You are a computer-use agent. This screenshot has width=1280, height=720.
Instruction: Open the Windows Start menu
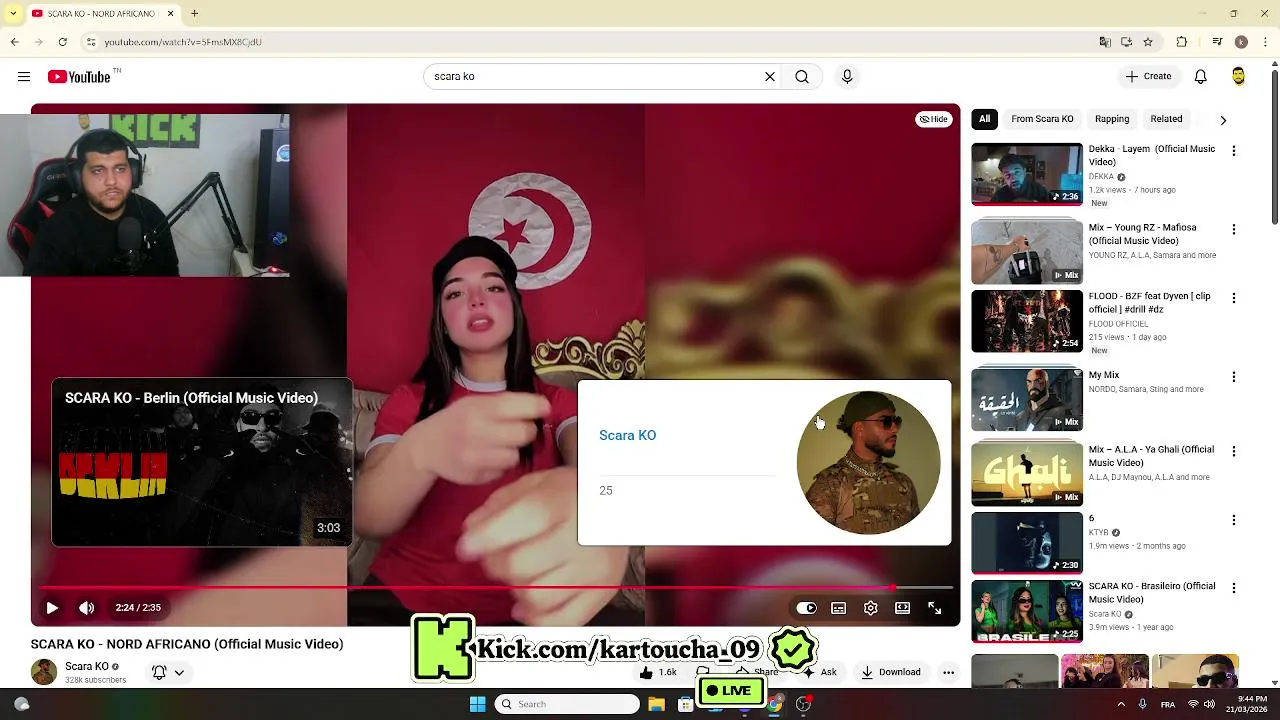point(477,704)
